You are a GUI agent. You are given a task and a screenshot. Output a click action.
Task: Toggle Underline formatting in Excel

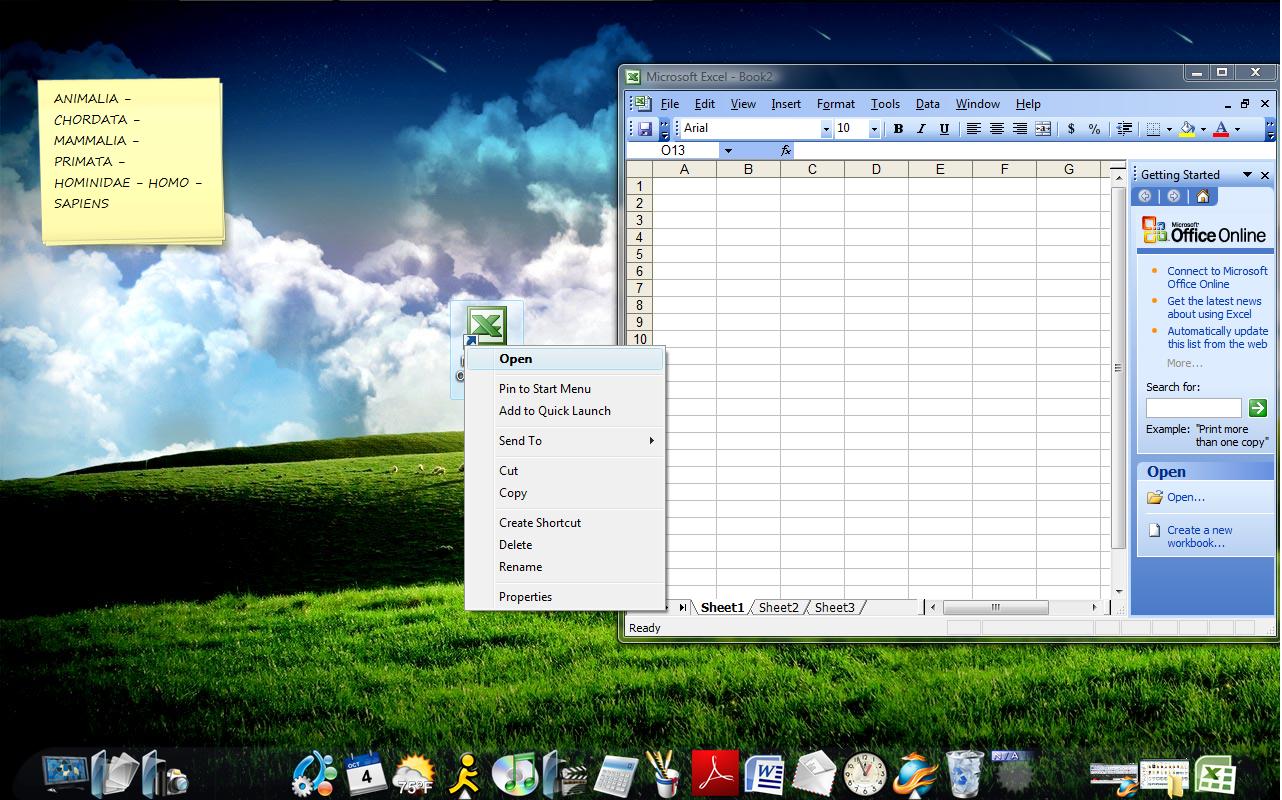click(944, 129)
